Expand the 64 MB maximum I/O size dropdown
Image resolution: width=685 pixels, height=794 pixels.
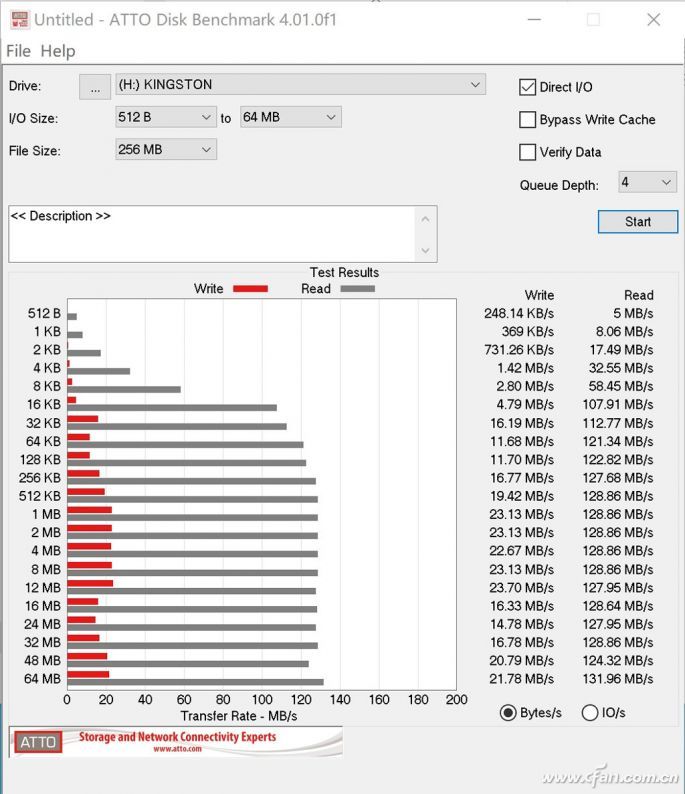pos(291,117)
